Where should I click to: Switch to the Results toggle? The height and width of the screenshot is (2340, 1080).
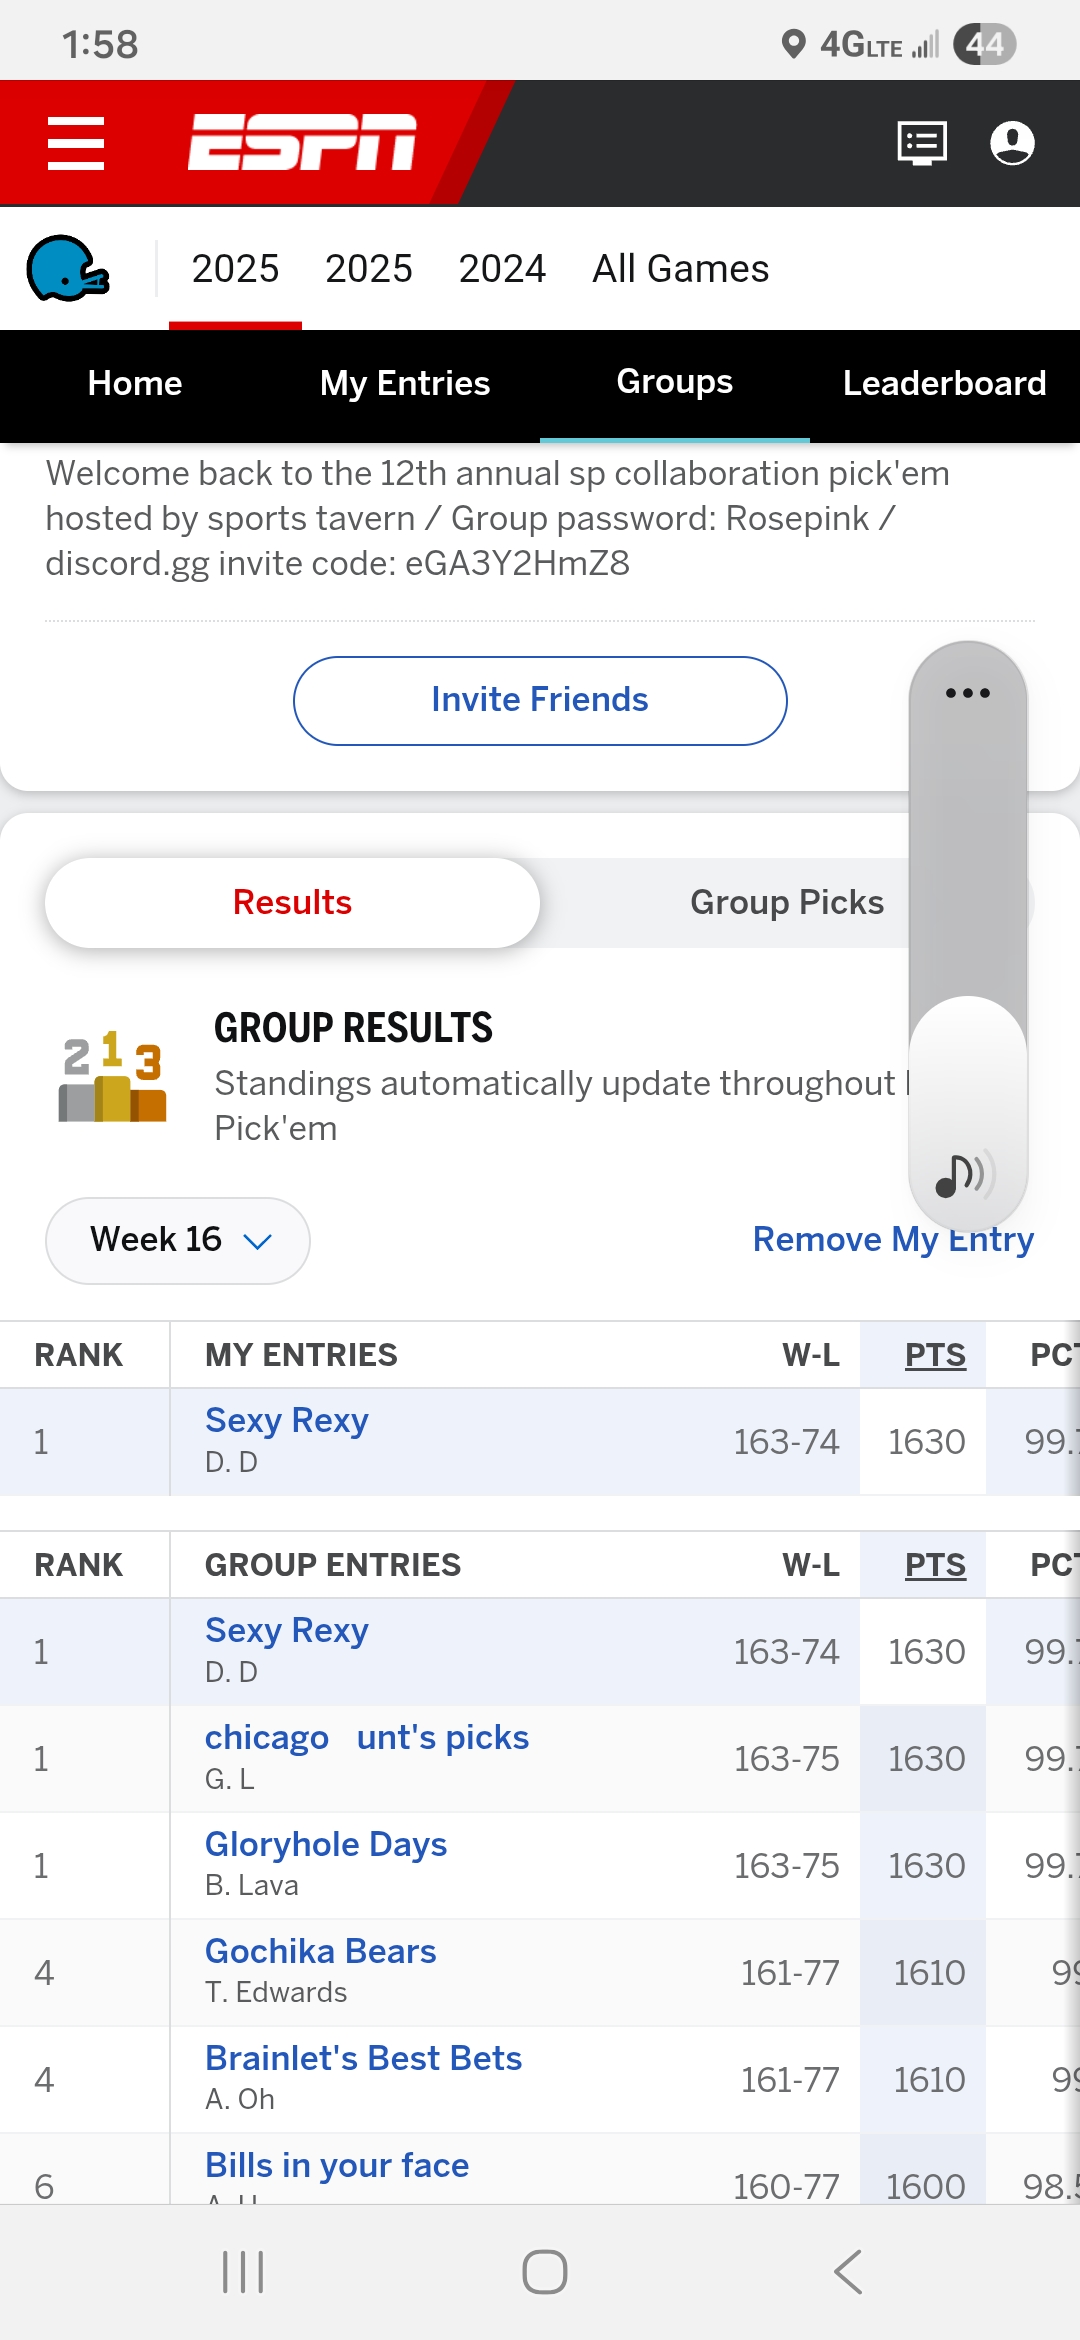tap(292, 903)
